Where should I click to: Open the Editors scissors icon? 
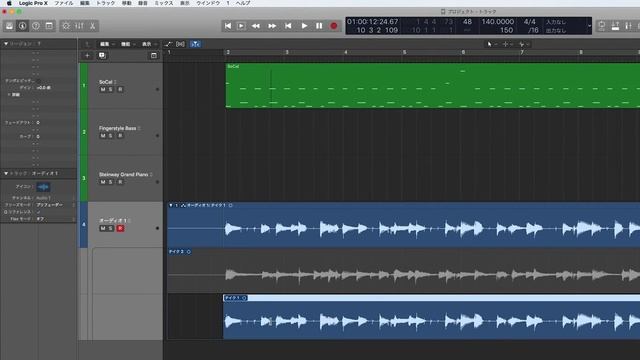click(93, 26)
